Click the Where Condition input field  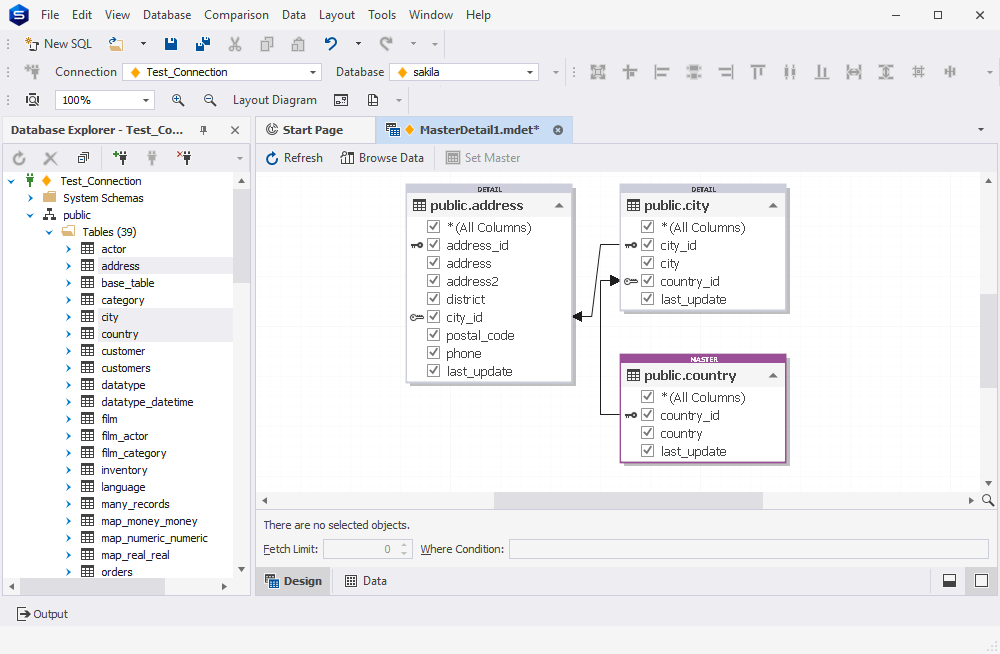pos(749,549)
